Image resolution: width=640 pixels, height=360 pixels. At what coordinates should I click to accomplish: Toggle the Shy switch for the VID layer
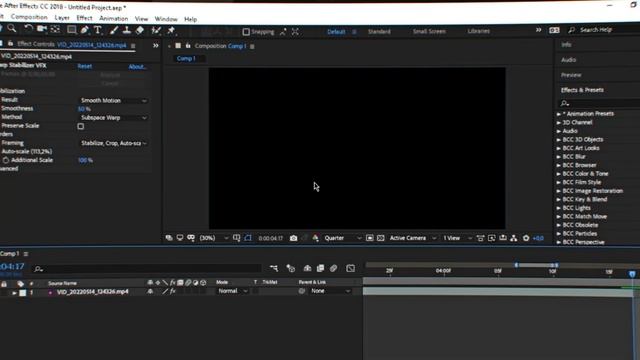tap(150, 291)
